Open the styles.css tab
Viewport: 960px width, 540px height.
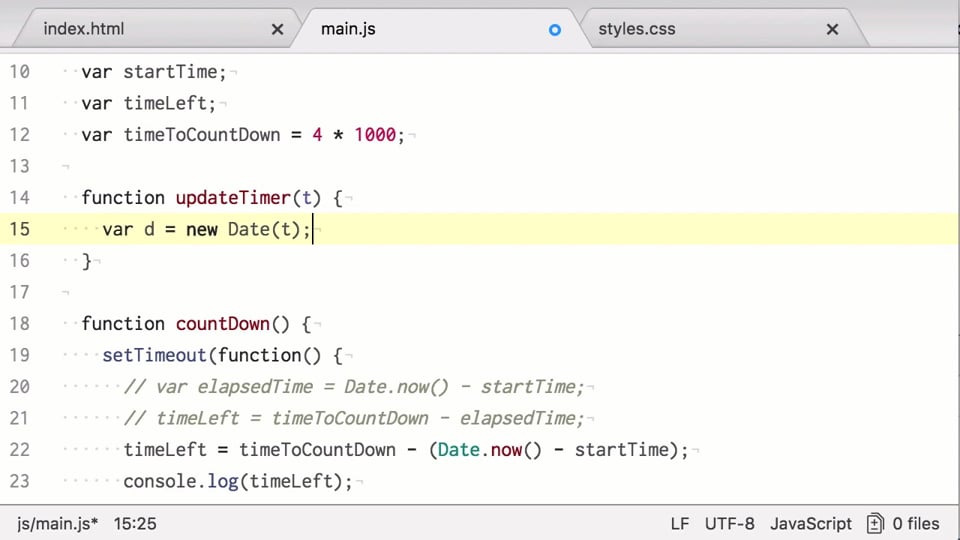(637, 29)
